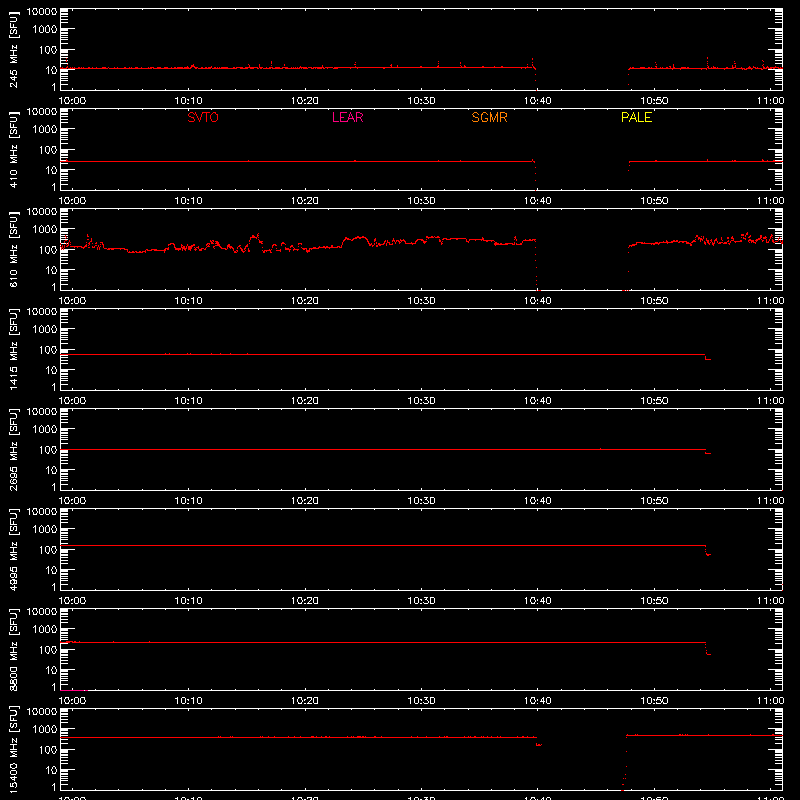Image resolution: width=800 pixels, height=800 pixels.
Task: Select the '4995 MHz [SFU]' axis title
Action: [13, 549]
